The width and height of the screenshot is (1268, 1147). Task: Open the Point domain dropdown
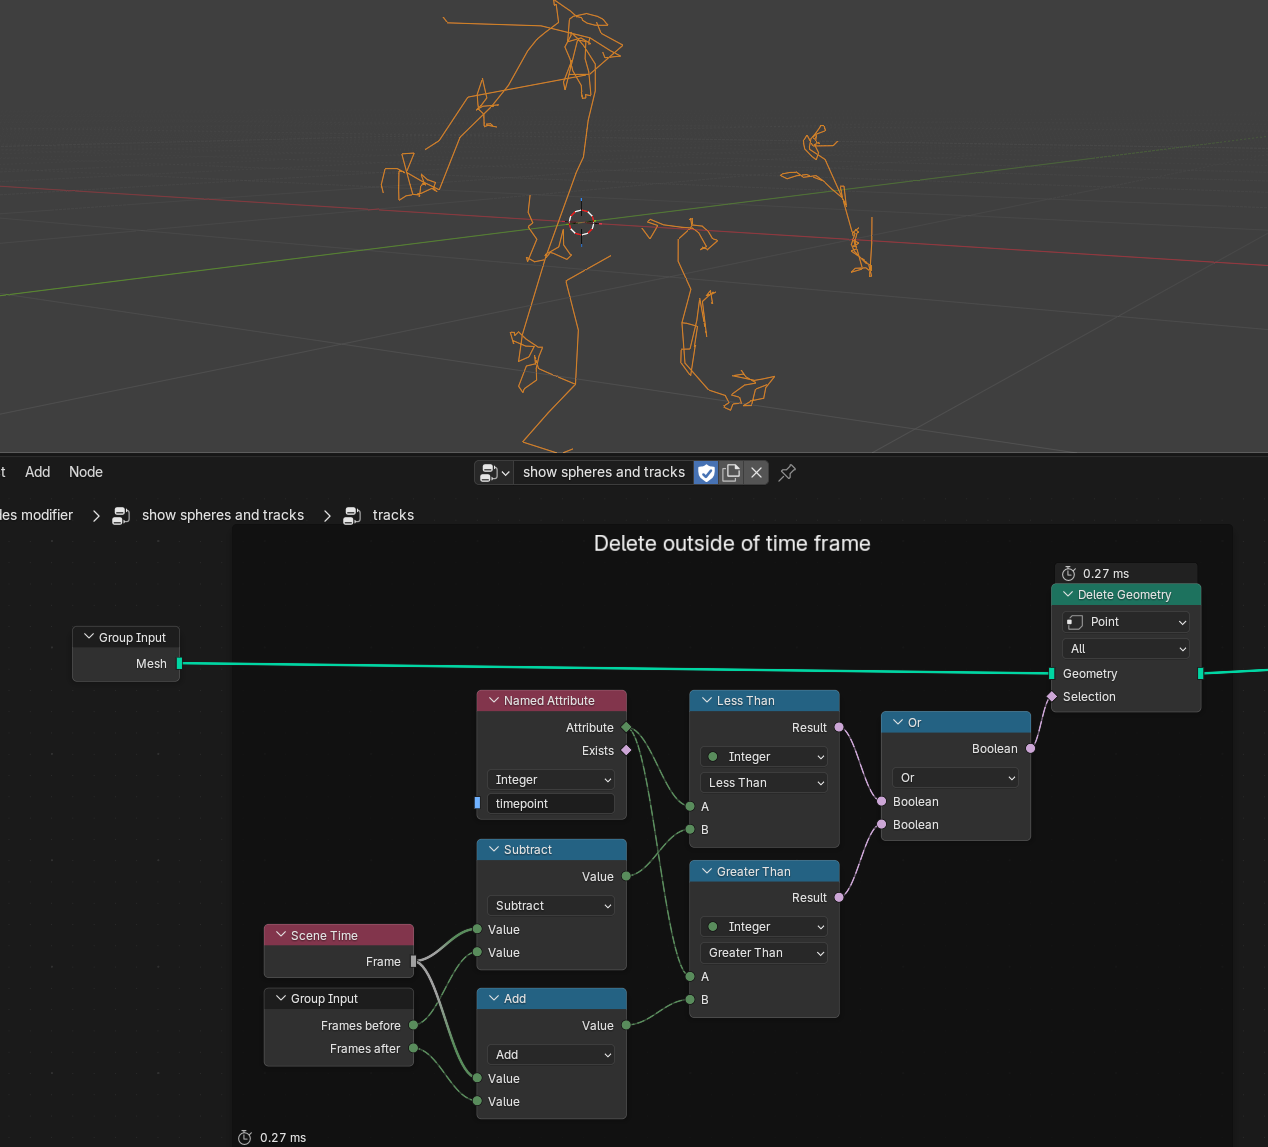pyautogui.click(x=1125, y=622)
